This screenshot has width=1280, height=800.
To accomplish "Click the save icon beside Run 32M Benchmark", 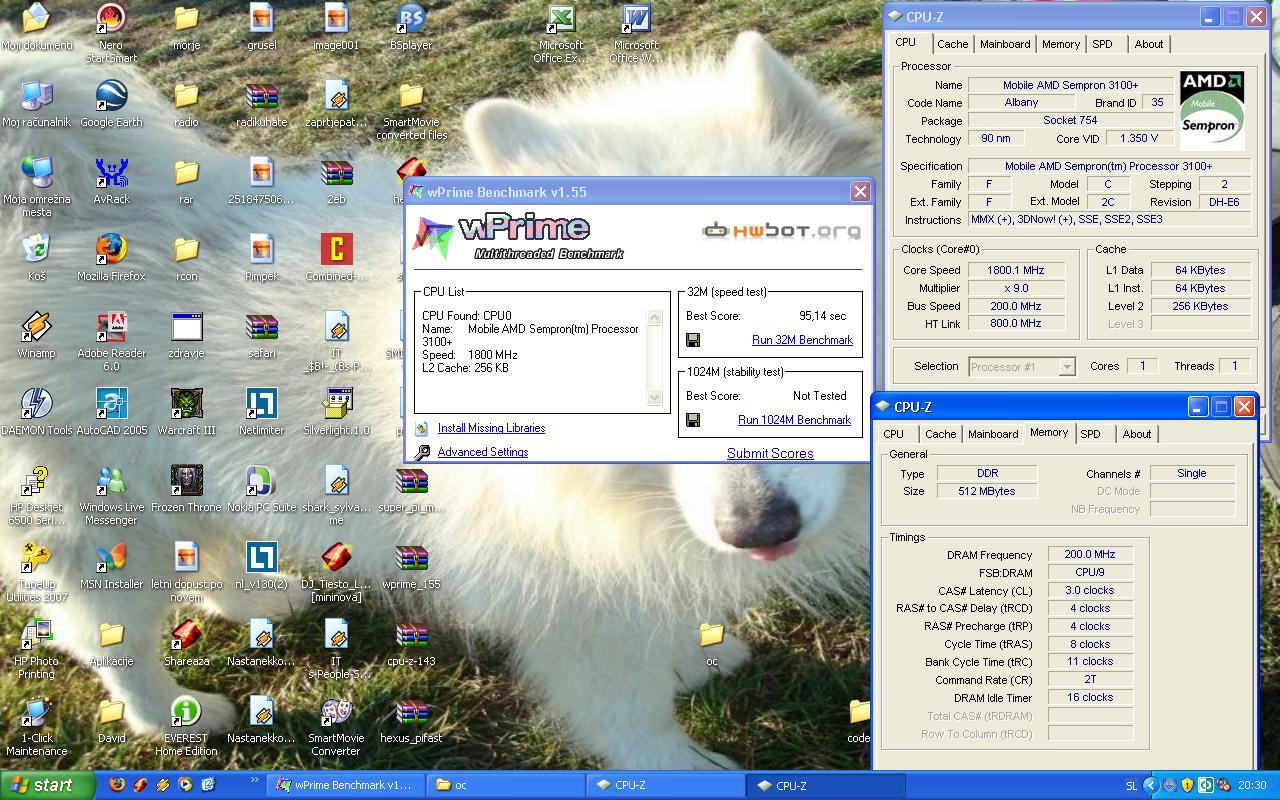I will (693, 340).
